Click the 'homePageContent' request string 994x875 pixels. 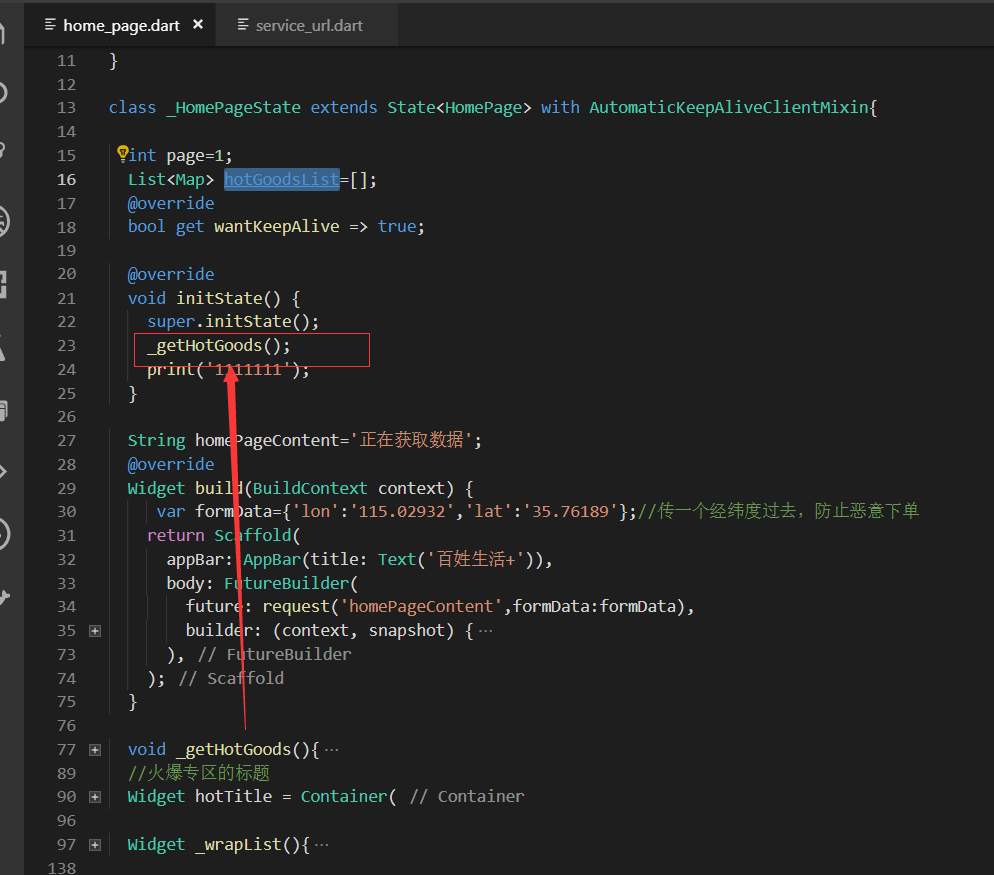pyautogui.click(x=421, y=607)
